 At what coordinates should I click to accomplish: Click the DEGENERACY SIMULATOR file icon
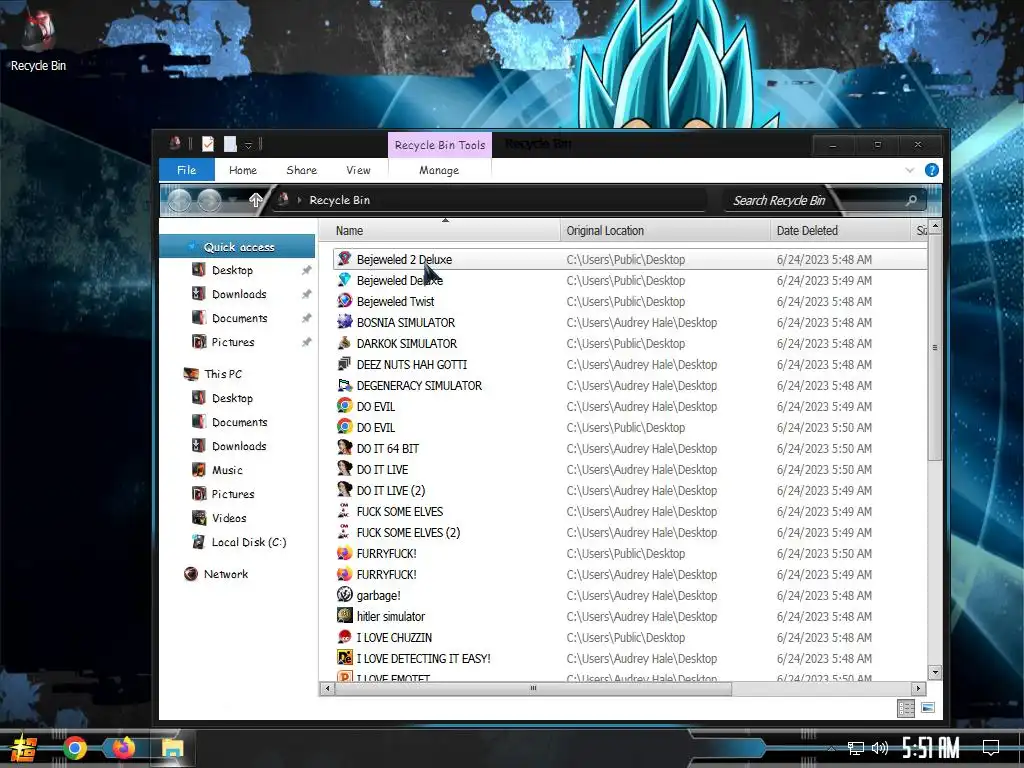(x=345, y=385)
